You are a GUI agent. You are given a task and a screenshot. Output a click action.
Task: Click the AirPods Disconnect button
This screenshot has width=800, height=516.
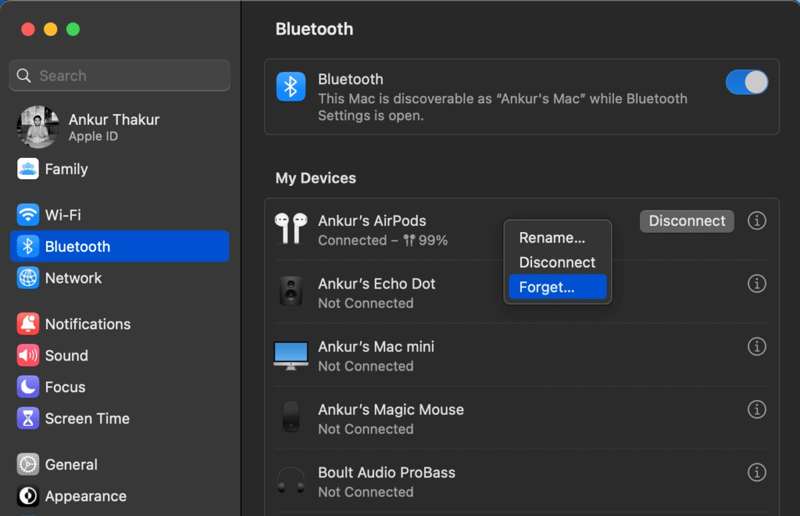pyautogui.click(x=687, y=221)
